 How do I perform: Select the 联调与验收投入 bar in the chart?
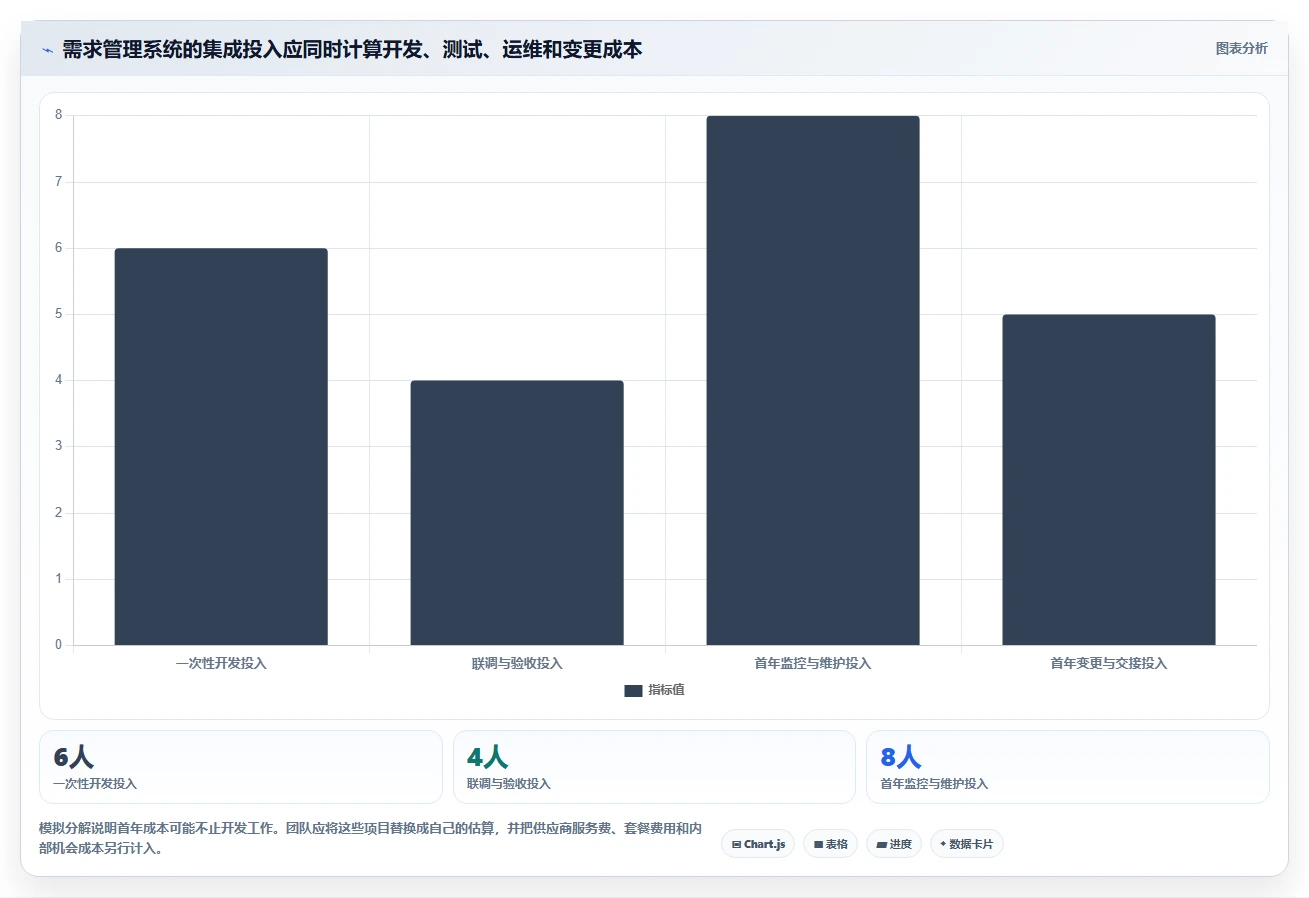(x=517, y=512)
